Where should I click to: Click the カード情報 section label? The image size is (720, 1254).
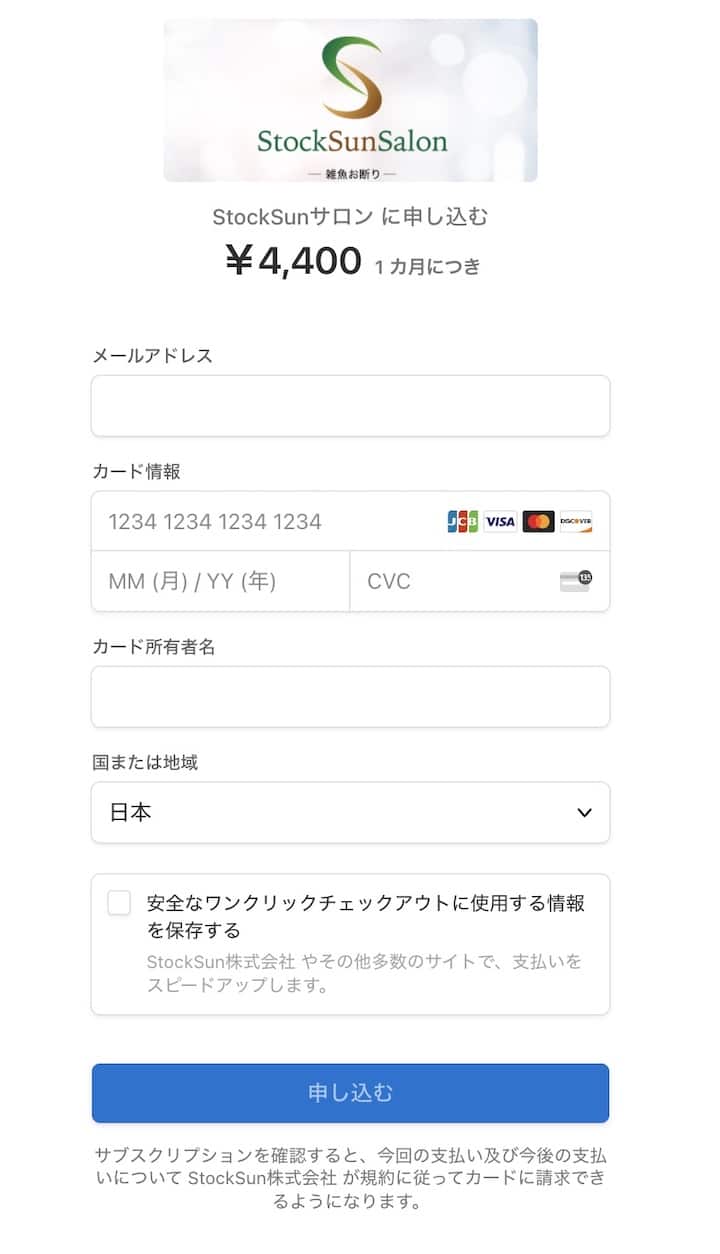pyautogui.click(x=136, y=471)
